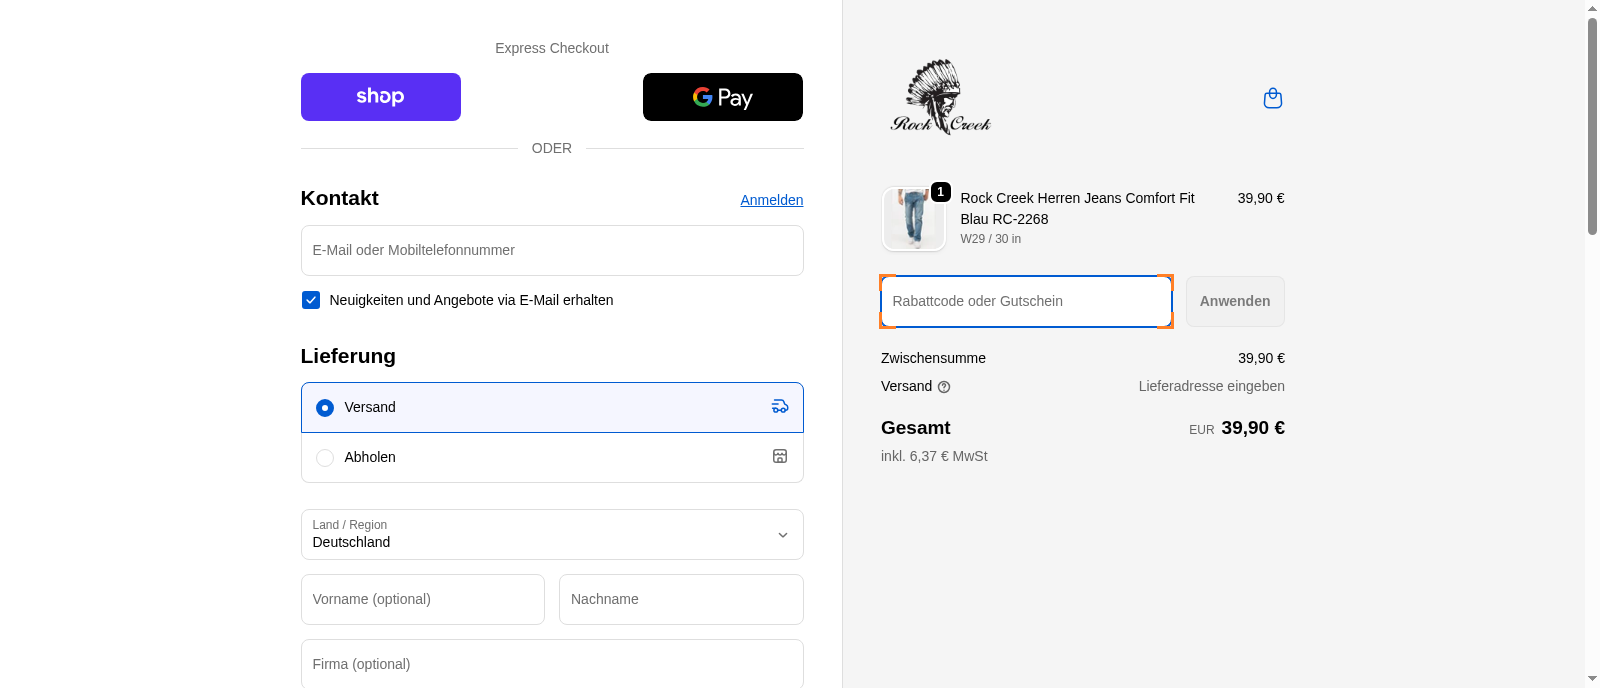Click the Nachname input field
The width and height of the screenshot is (1600, 688).
pyautogui.click(x=680, y=599)
